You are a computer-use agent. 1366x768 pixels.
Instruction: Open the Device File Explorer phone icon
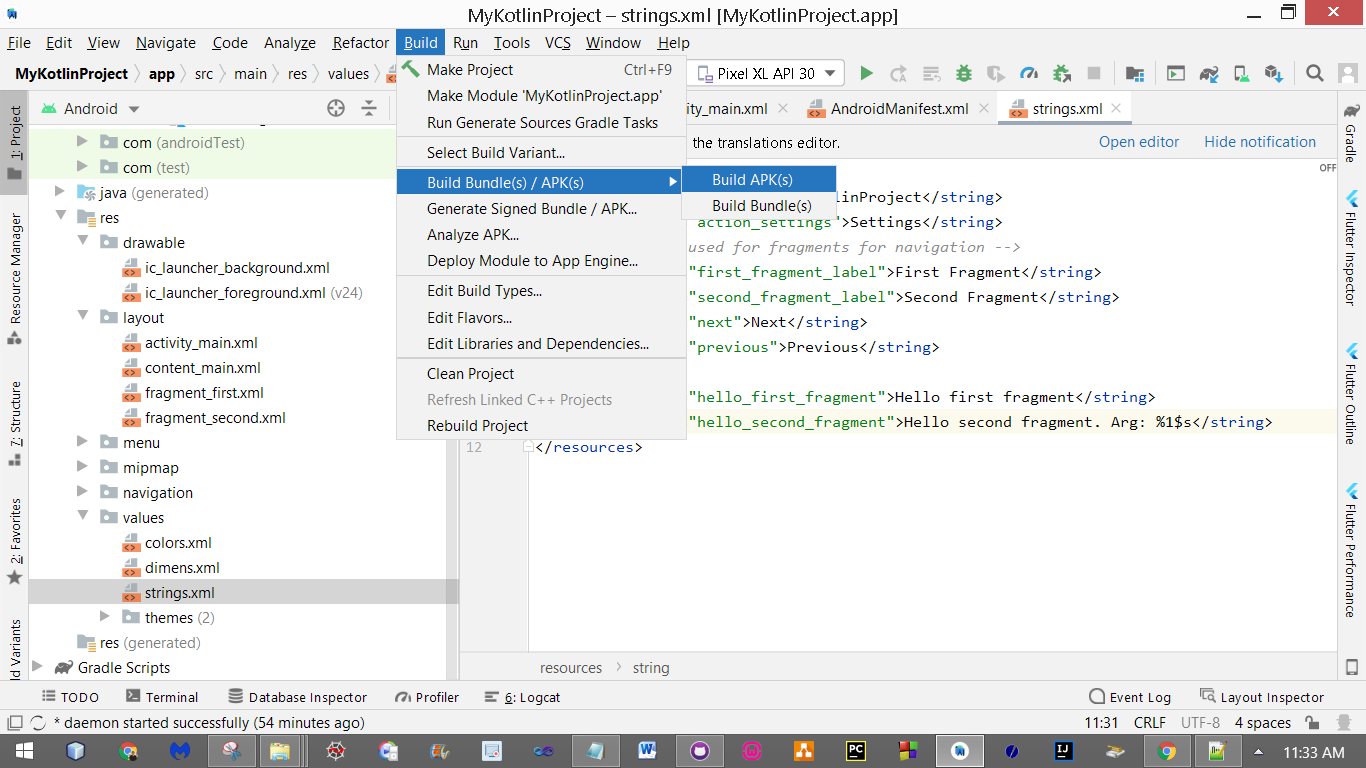tap(1352, 668)
